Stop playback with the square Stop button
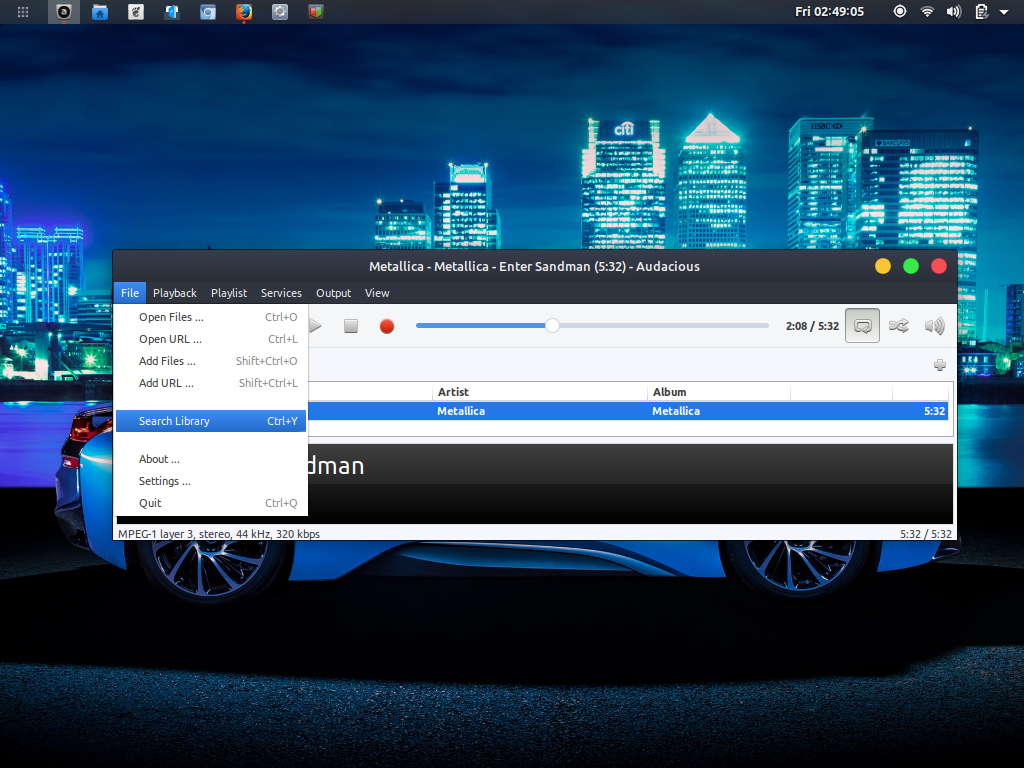Screen dimensions: 1024x768 (x=351, y=325)
